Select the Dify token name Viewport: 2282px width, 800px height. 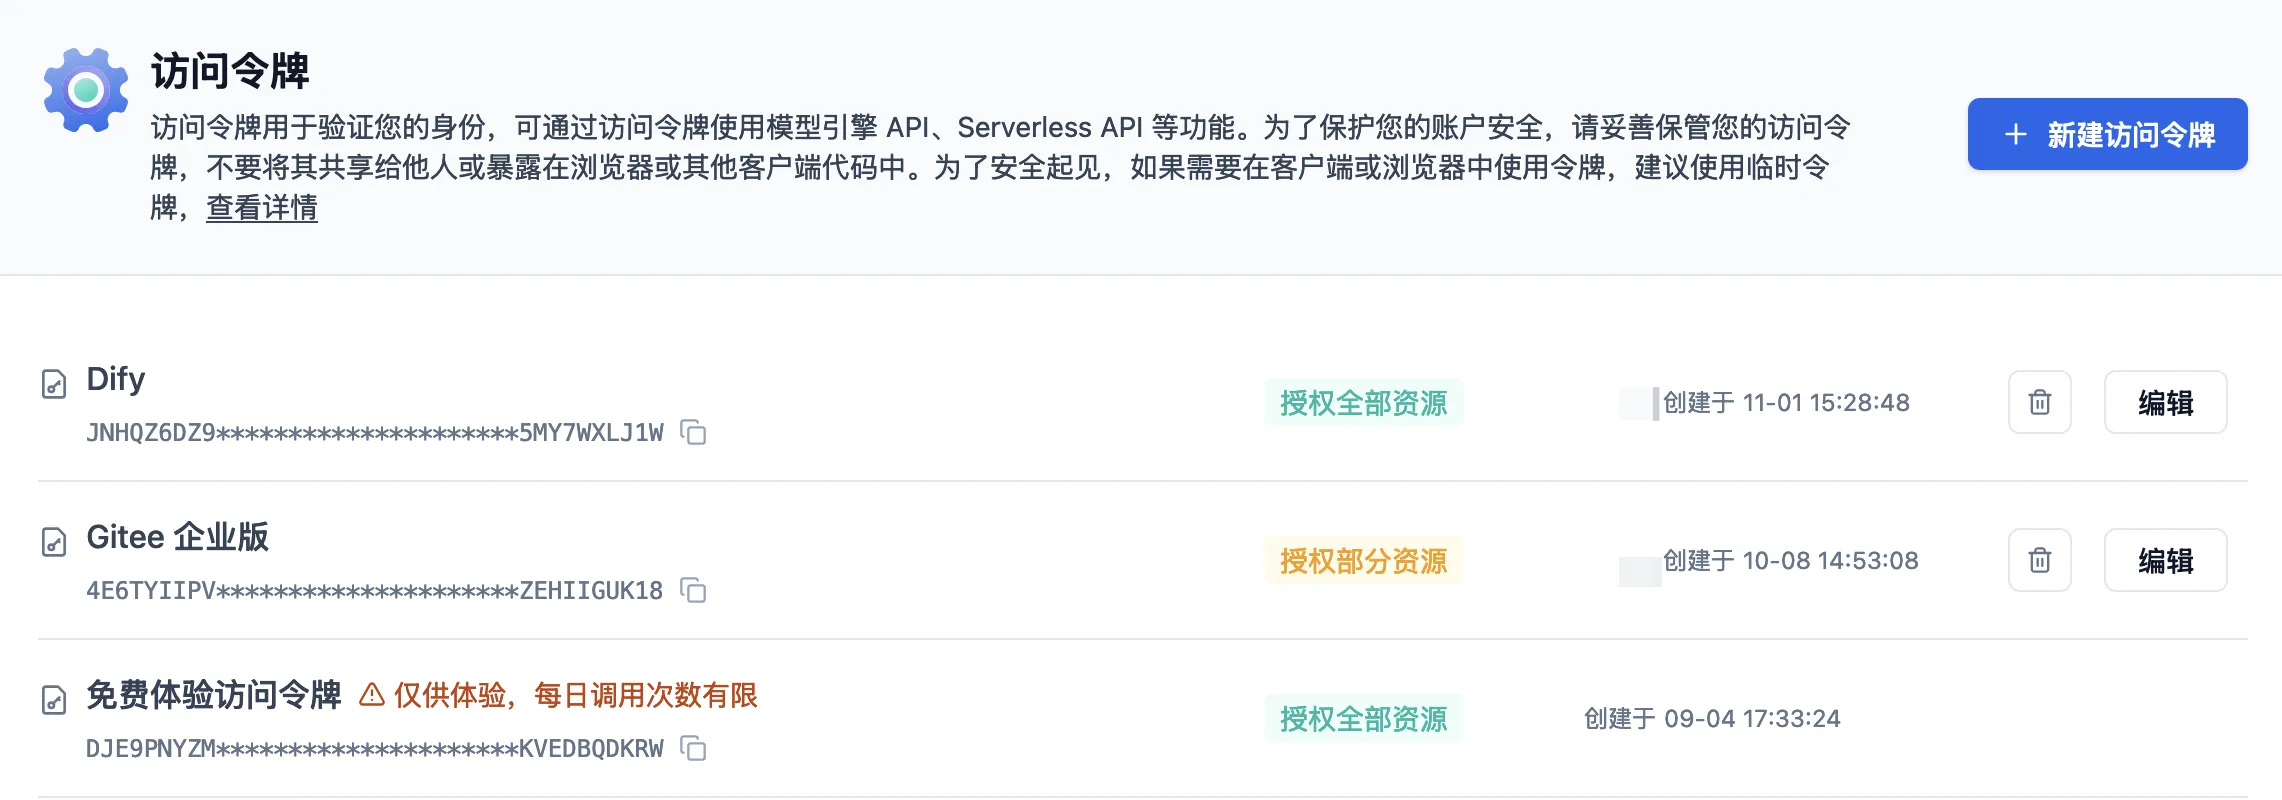(x=116, y=379)
